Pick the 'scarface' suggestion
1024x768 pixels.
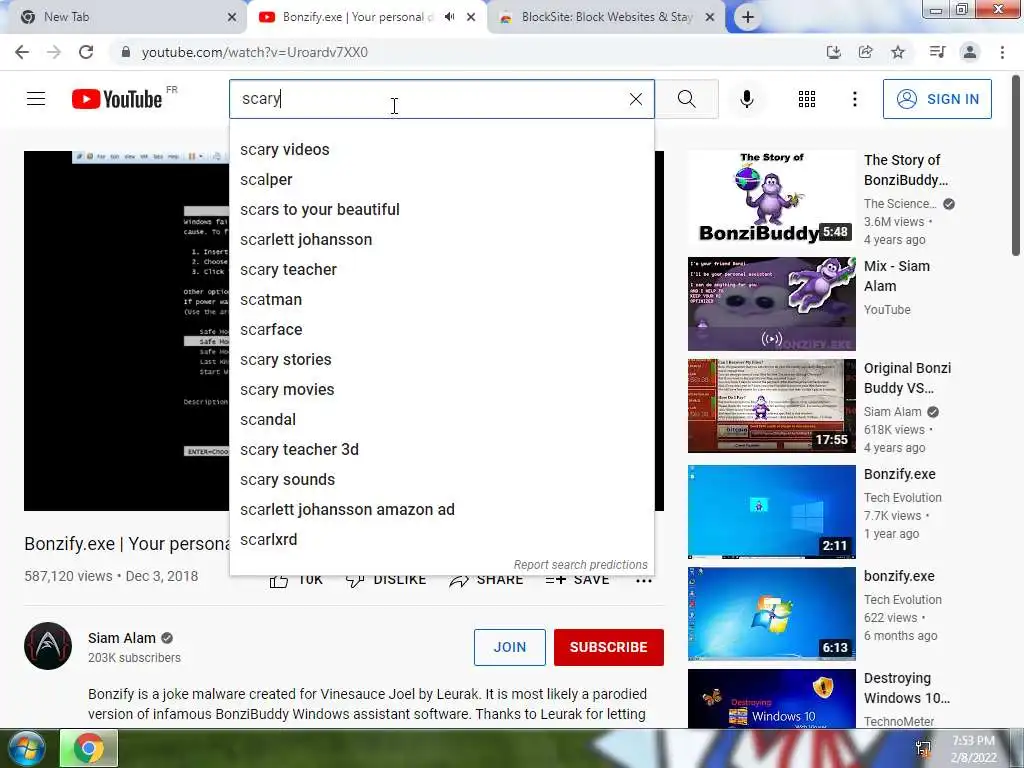pos(441,330)
